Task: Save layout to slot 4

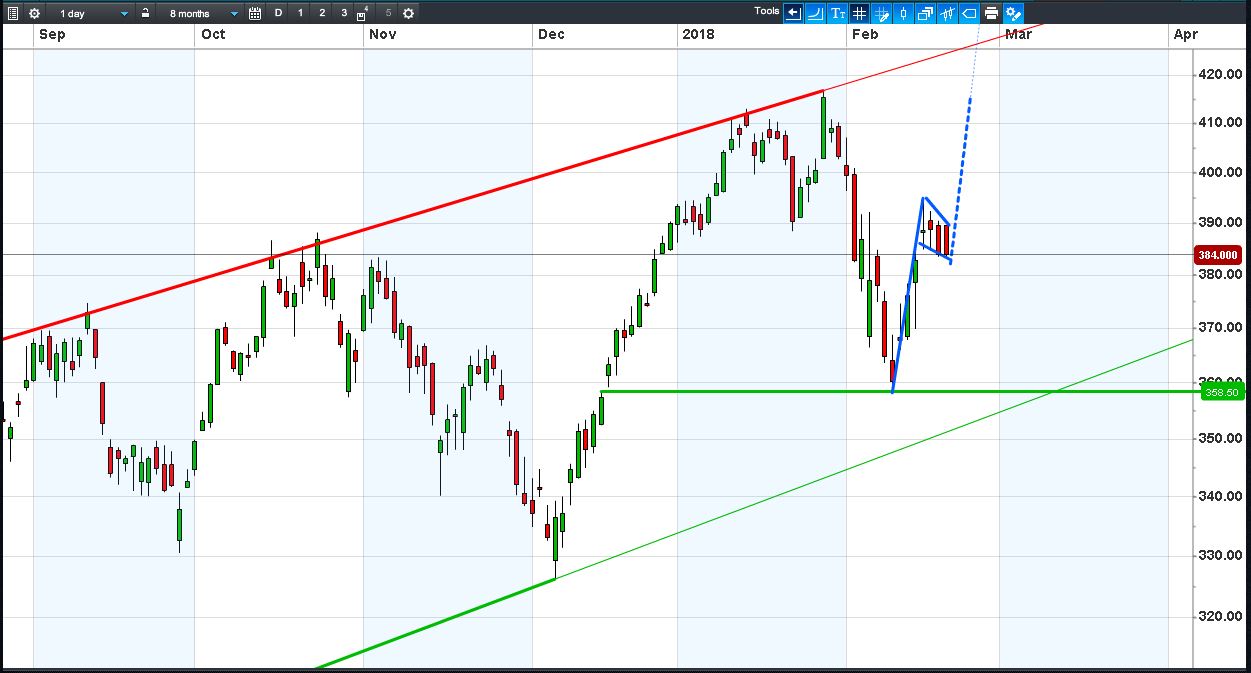Action: point(362,14)
